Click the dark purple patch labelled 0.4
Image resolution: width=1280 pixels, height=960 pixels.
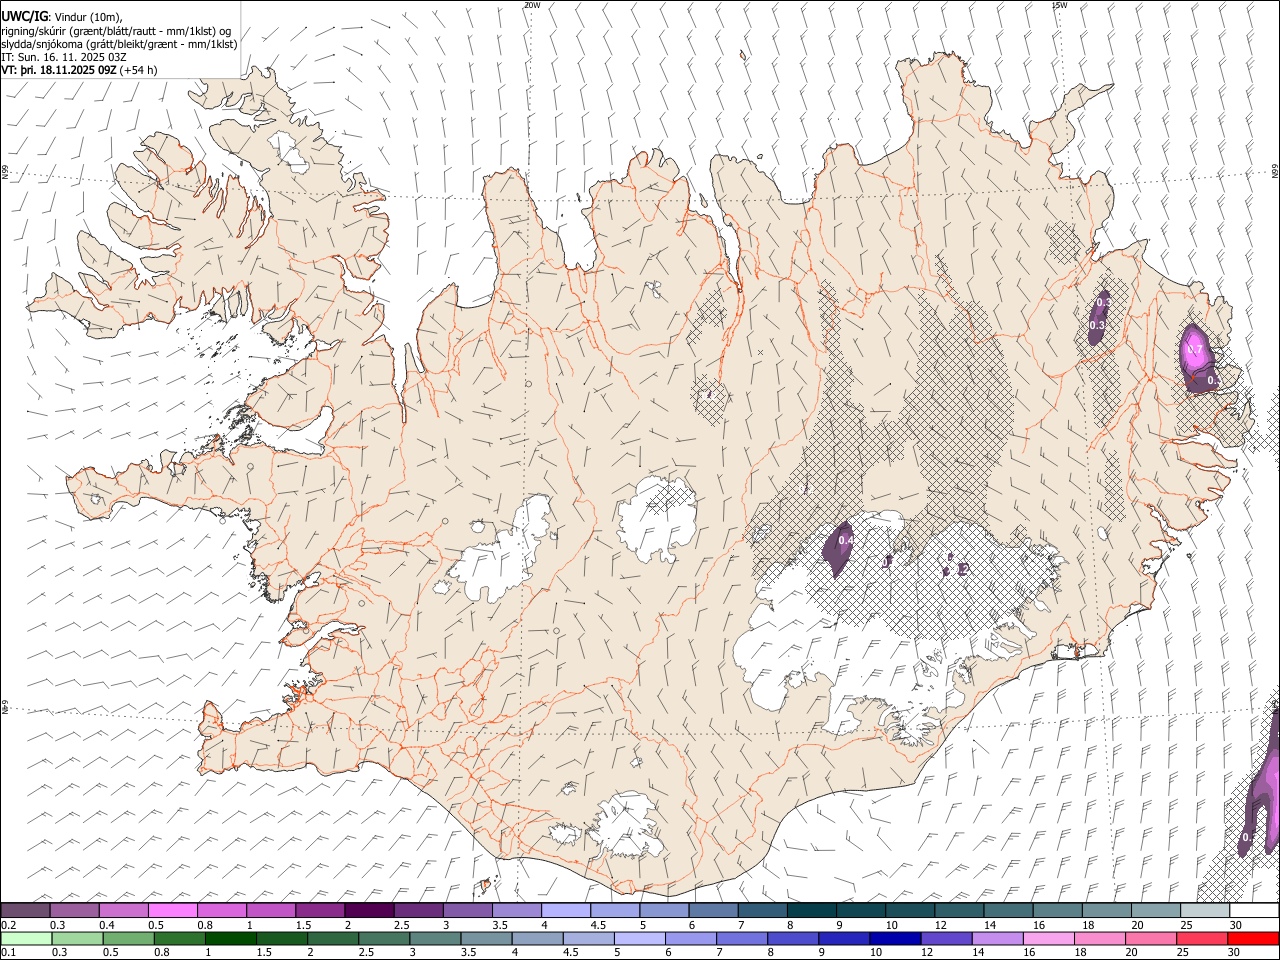(838, 548)
